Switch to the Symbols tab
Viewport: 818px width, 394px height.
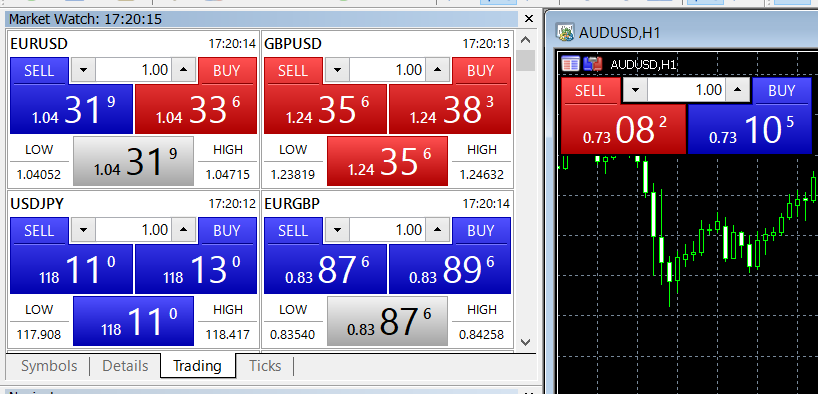click(x=49, y=366)
